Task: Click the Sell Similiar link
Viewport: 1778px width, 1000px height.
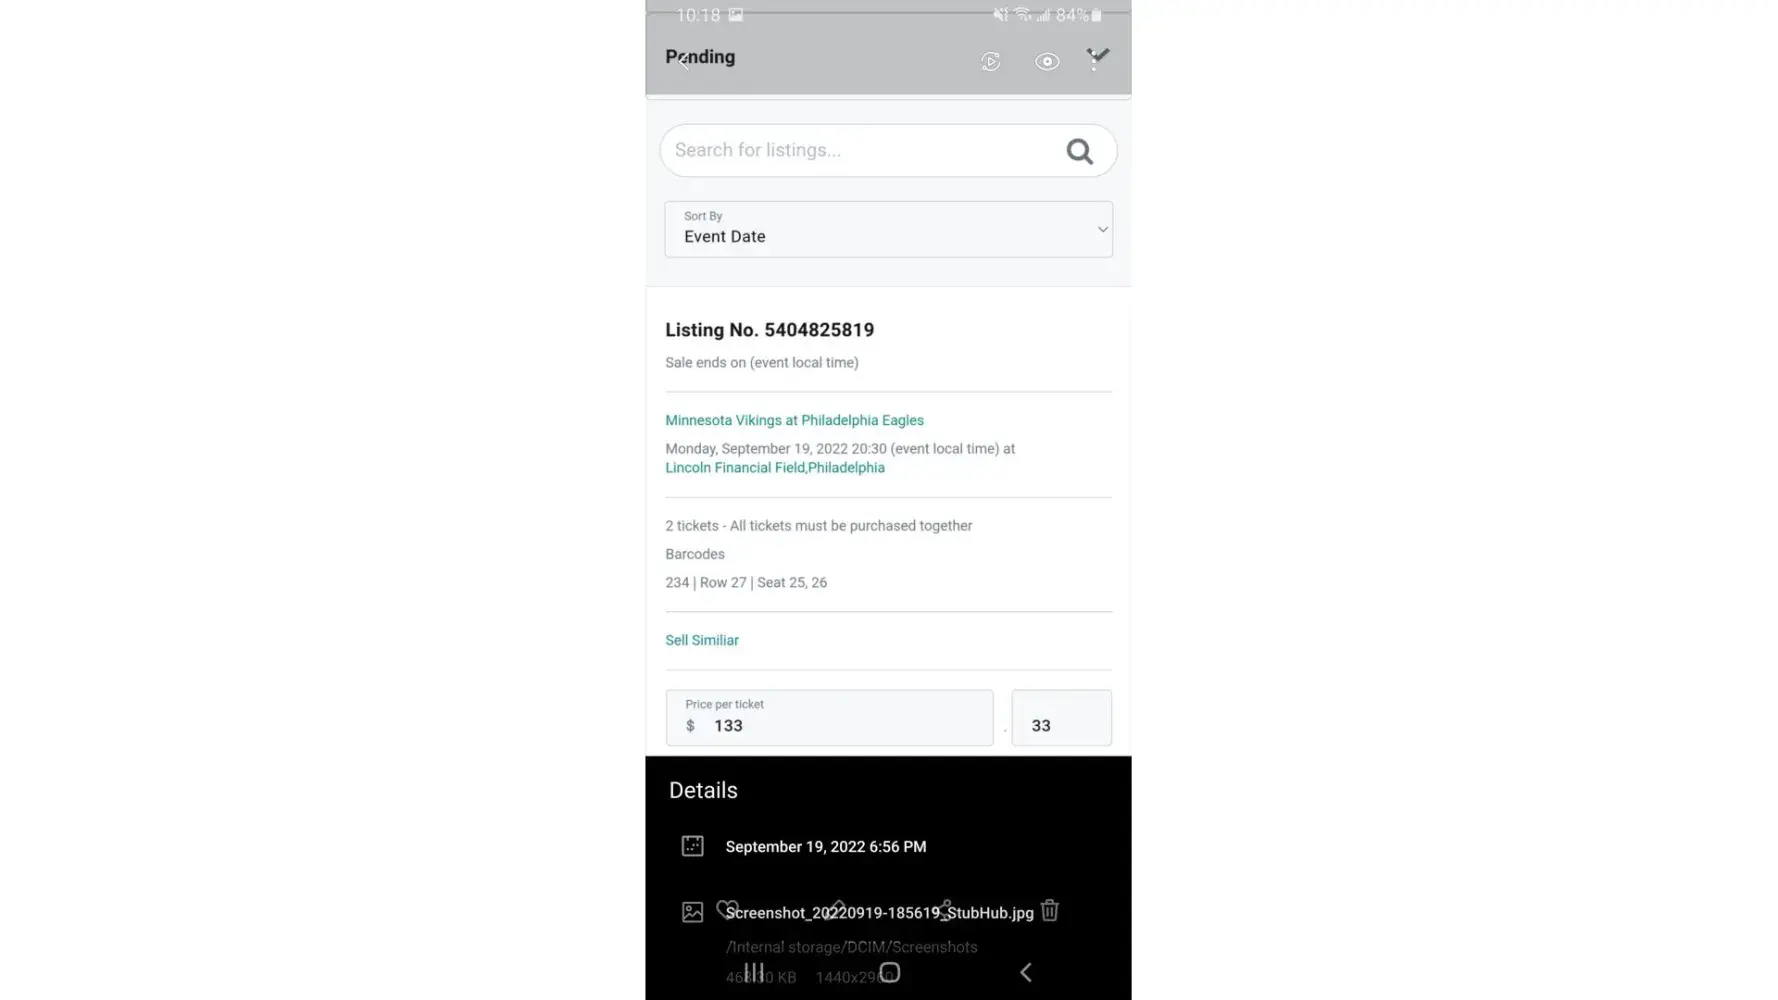Action: (x=702, y=640)
